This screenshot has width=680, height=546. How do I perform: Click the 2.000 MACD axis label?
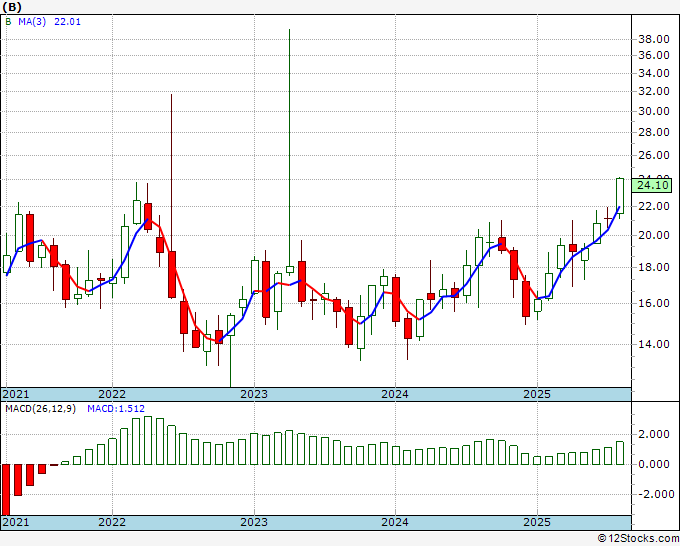point(656,435)
